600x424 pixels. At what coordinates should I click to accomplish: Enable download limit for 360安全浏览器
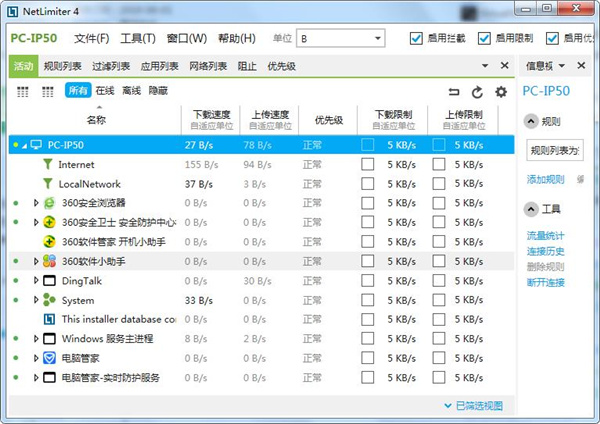coord(368,203)
